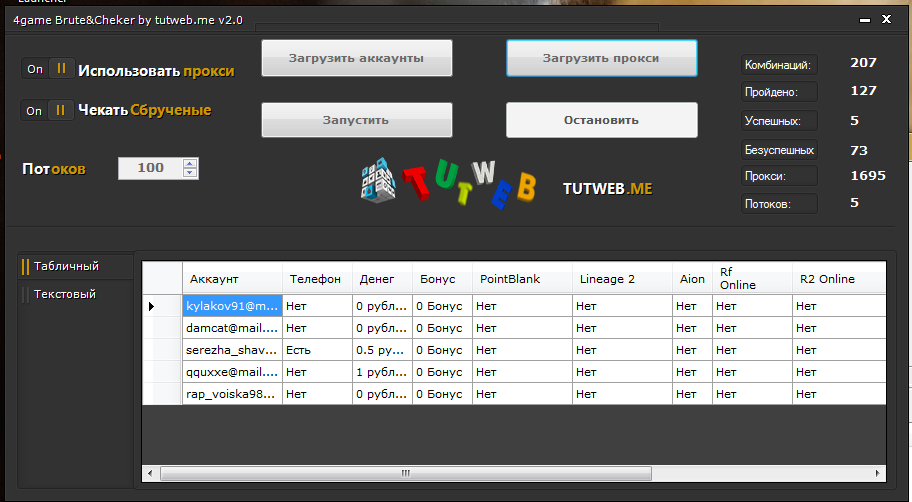Click the PointBlank column header
This screenshot has width=912, height=502.
(522, 279)
